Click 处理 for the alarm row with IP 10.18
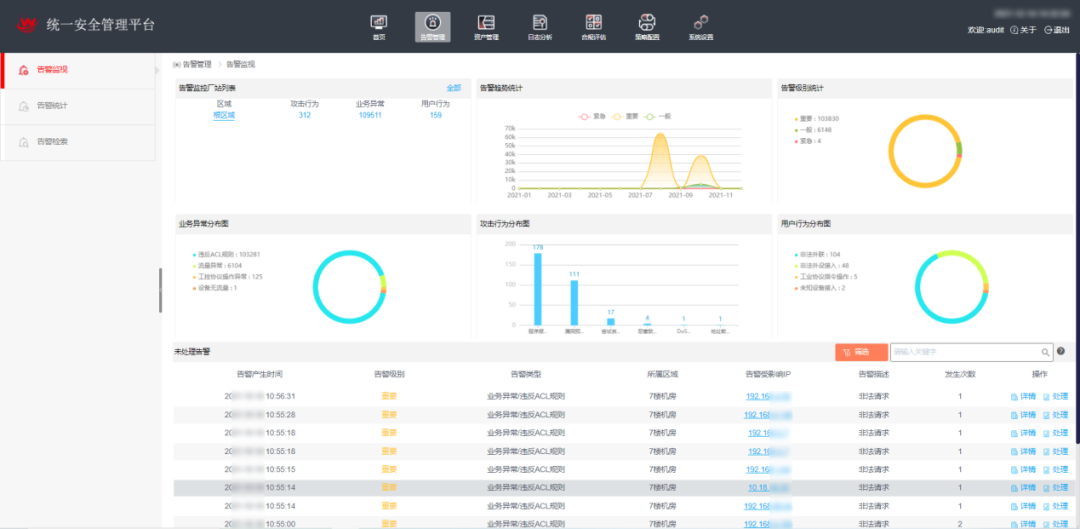Screen dimensions: 1080x529 tap(1056, 488)
